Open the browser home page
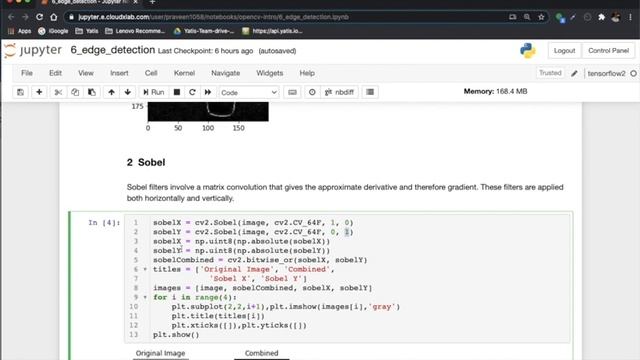This screenshot has width=640, height=360. coord(53,17)
